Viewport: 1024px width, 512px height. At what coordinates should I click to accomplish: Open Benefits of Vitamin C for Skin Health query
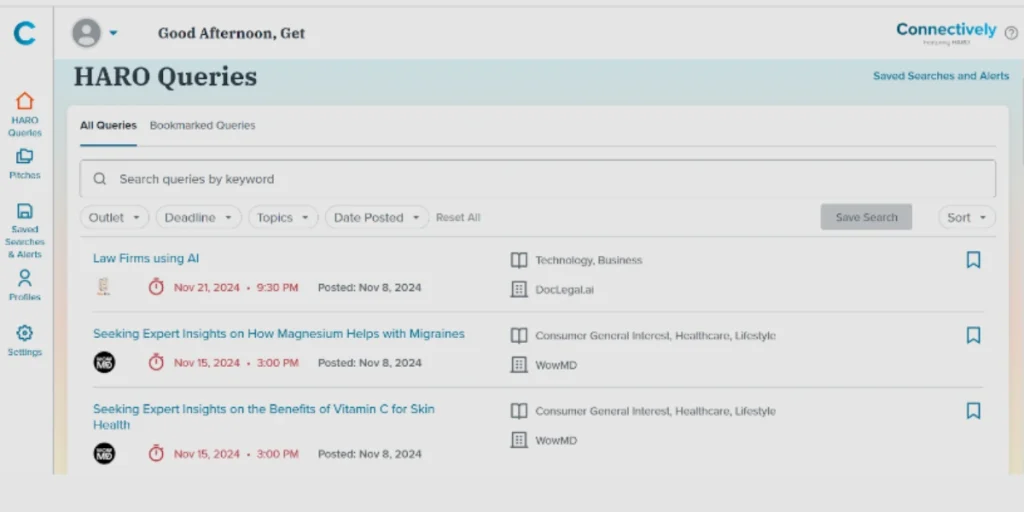click(x=264, y=417)
